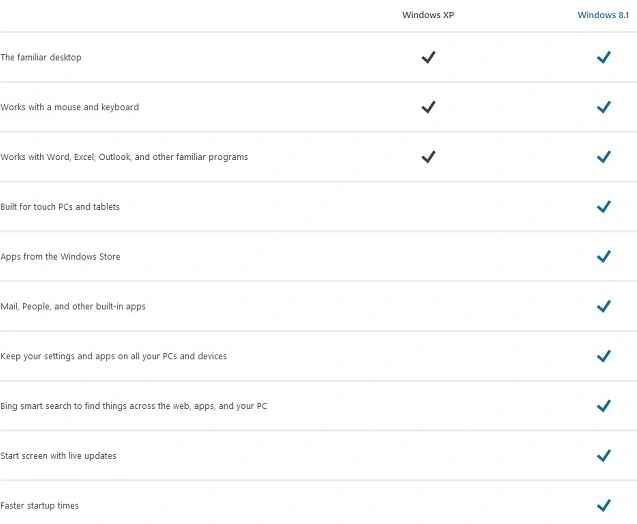Click the Windows 8.1 column header link
This screenshot has width=637, height=524.
tap(602, 15)
